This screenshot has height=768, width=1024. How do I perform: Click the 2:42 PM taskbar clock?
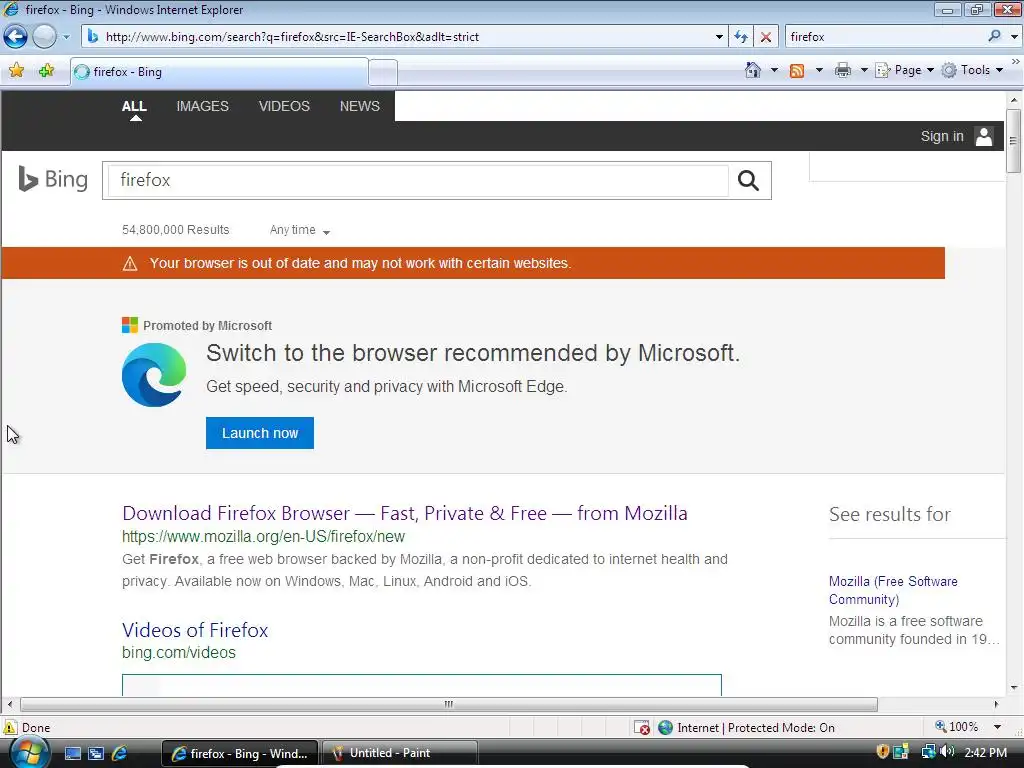tap(985, 753)
